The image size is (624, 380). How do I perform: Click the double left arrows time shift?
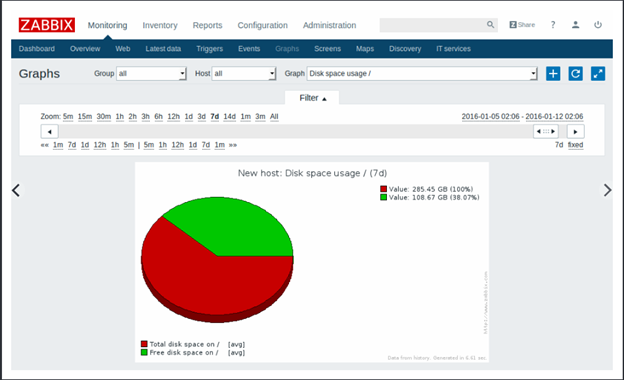(x=44, y=145)
